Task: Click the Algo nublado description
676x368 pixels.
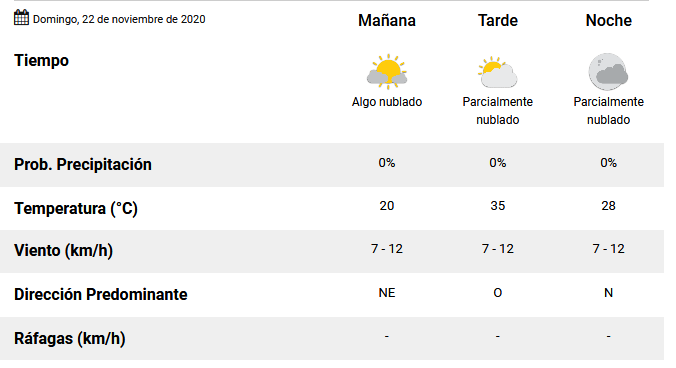Action: click(x=387, y=102)
